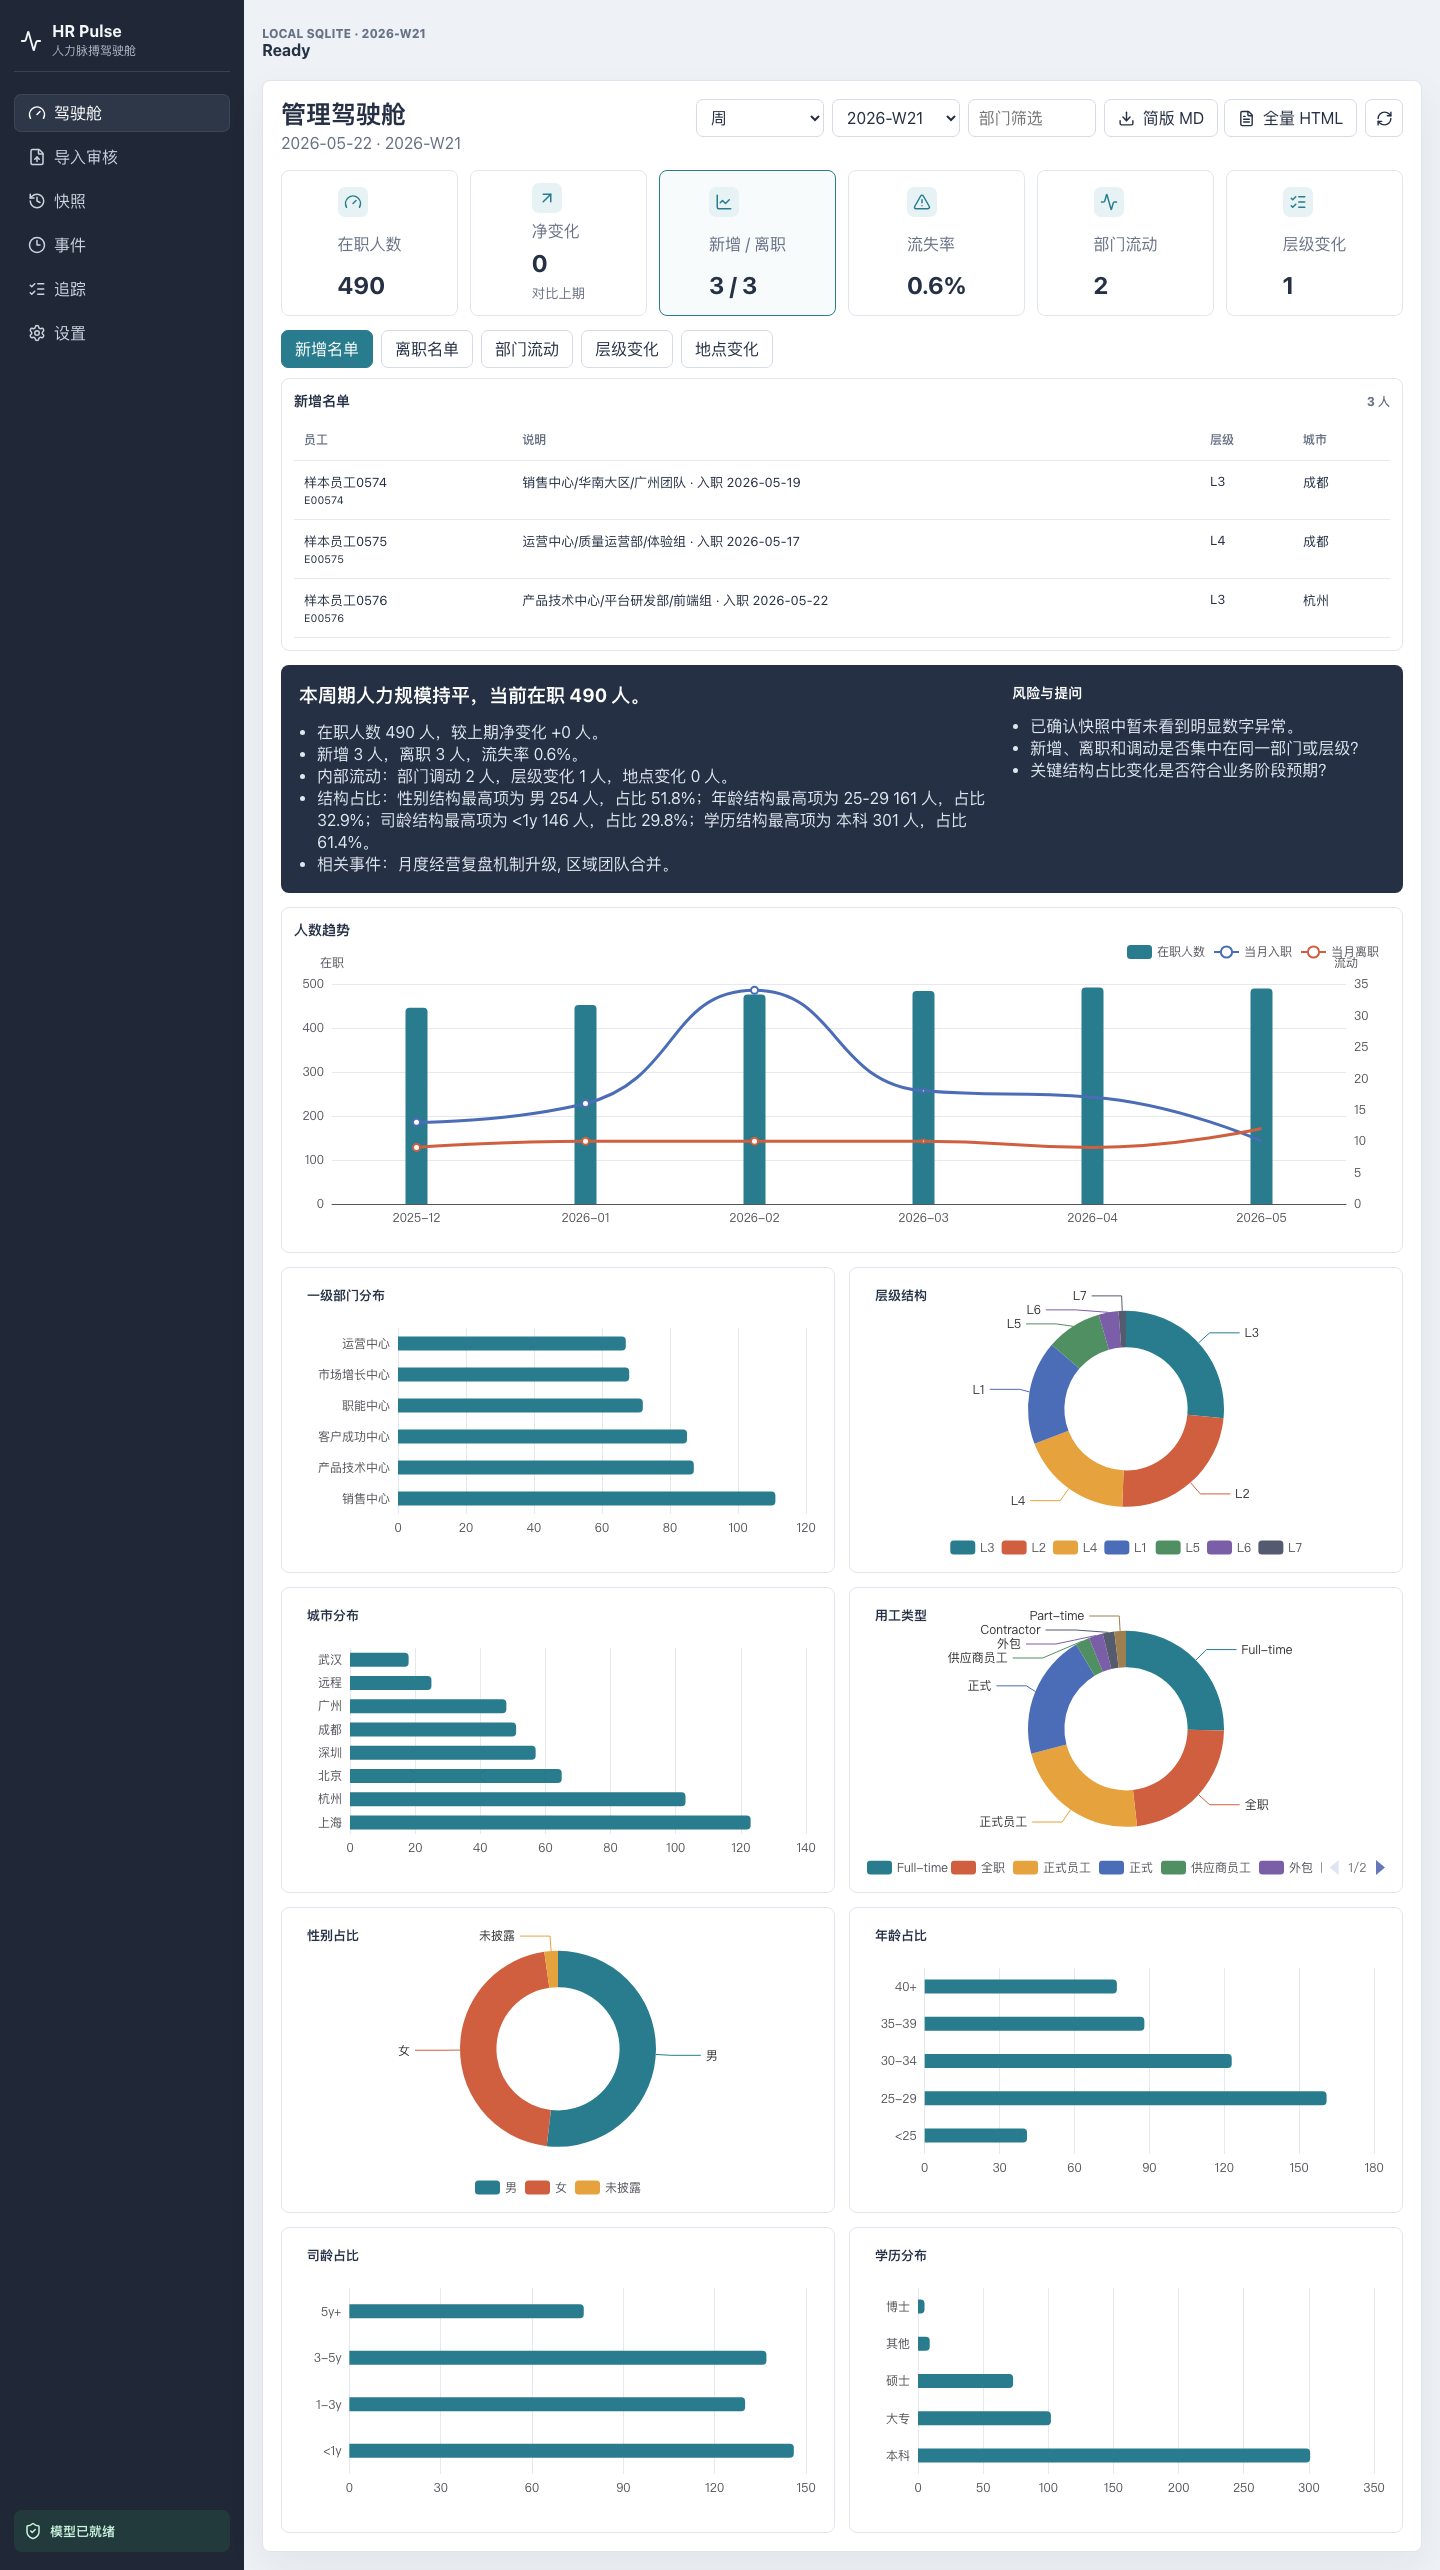This screenshot has width=1440, height=2570.
Task: Click the 部门流动 activity icon
Action: tap(1109, 202)
